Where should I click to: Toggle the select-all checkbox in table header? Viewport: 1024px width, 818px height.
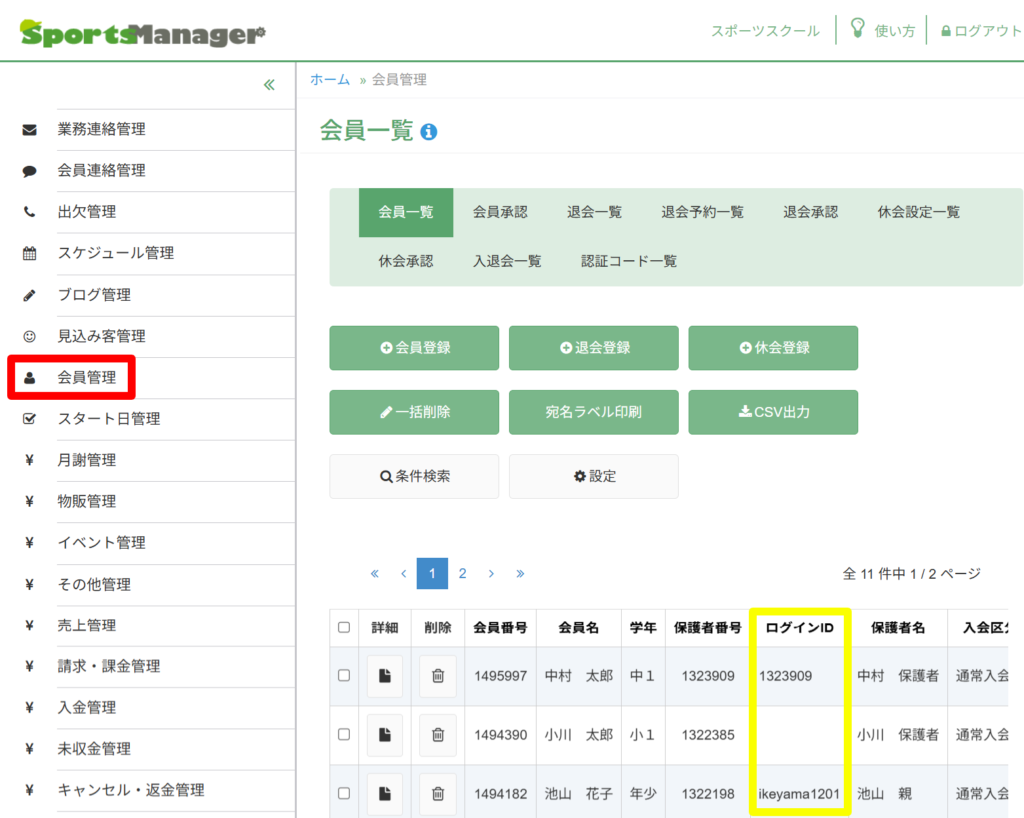coord(344,628)
